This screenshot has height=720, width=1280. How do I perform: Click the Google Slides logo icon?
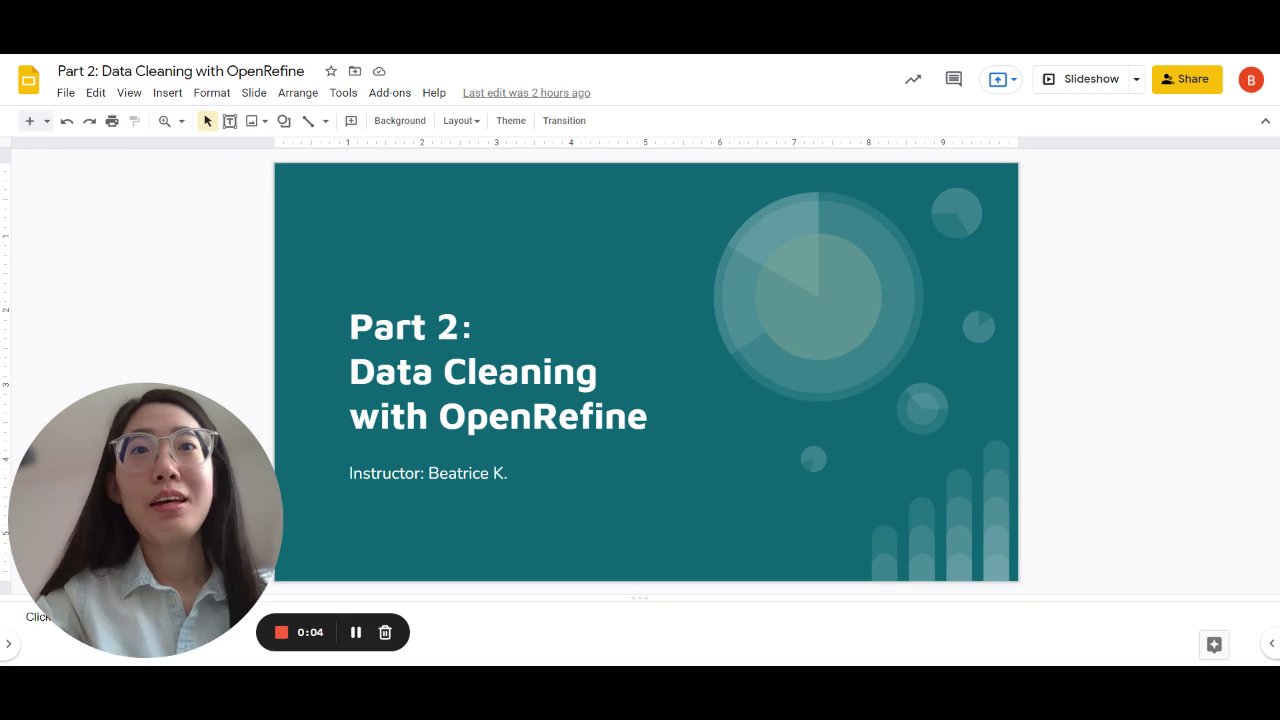(x=29, y=80)
